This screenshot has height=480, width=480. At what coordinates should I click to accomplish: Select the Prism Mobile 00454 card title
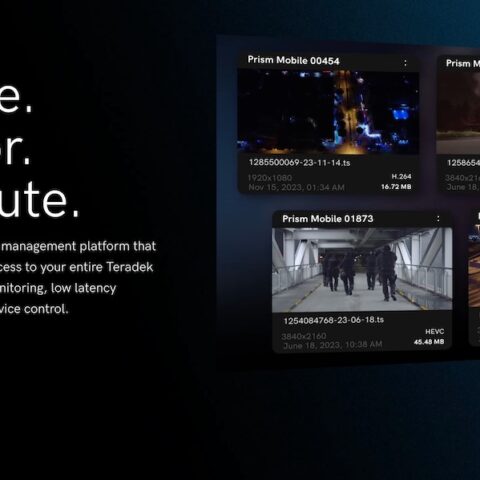293,60
